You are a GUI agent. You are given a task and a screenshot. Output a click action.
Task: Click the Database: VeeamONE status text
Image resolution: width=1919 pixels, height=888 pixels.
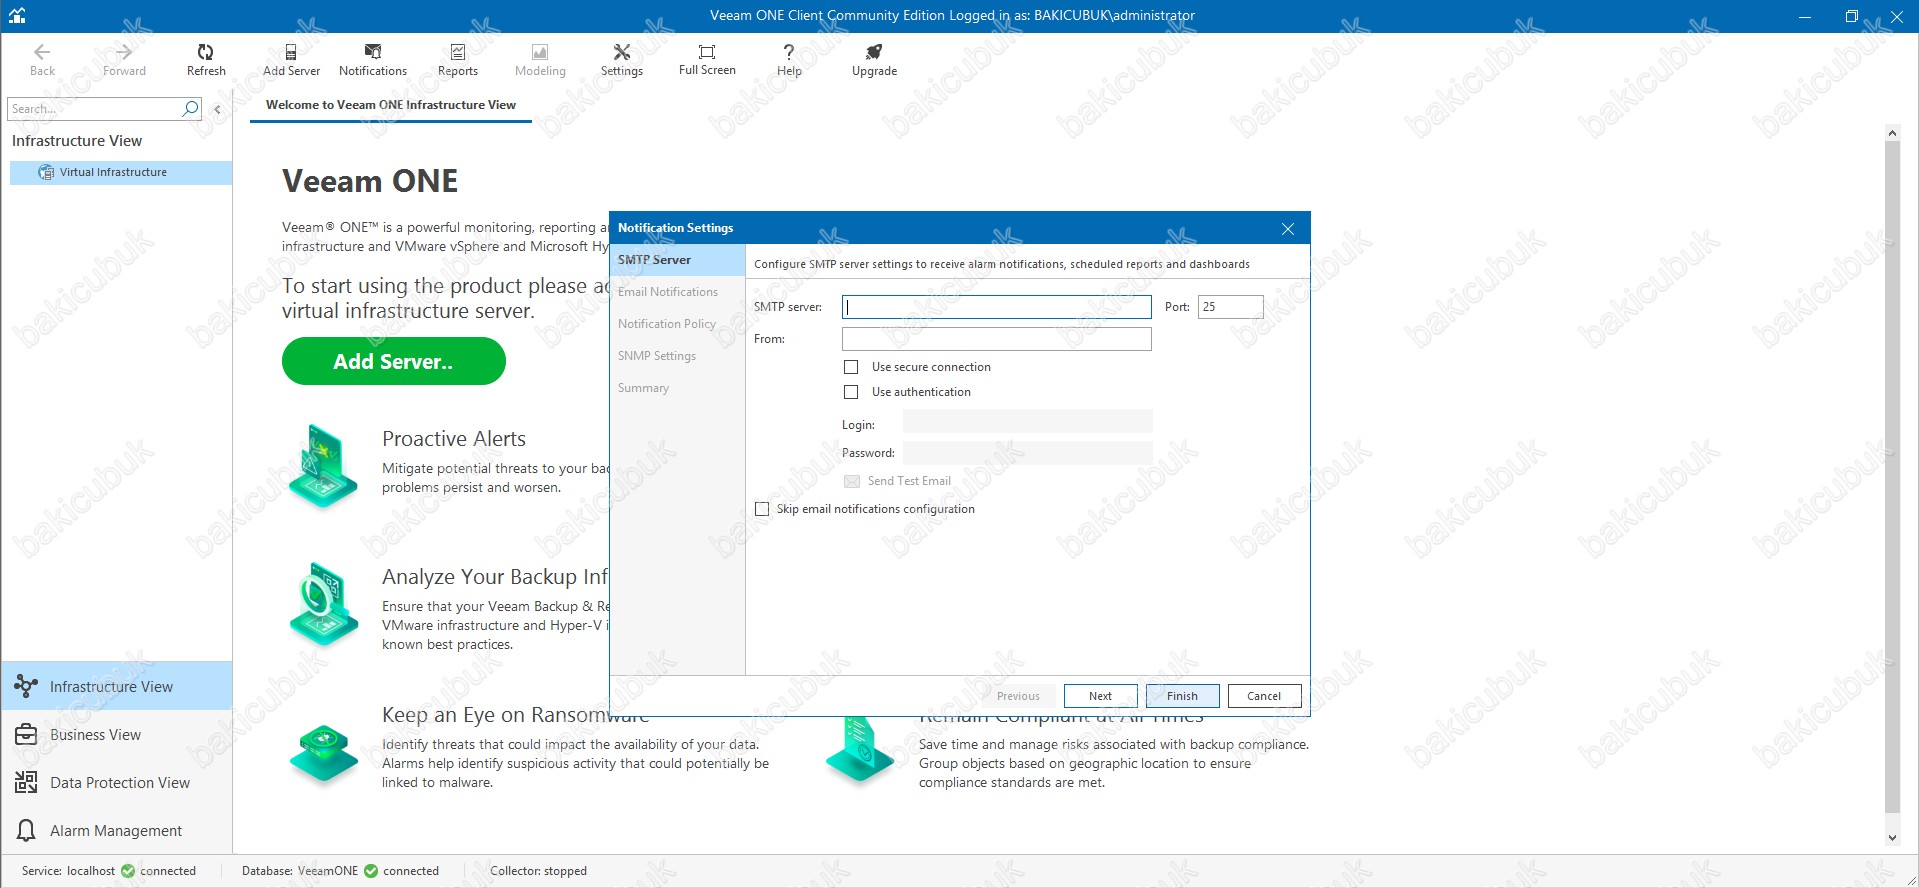click(x=300, y=871)
